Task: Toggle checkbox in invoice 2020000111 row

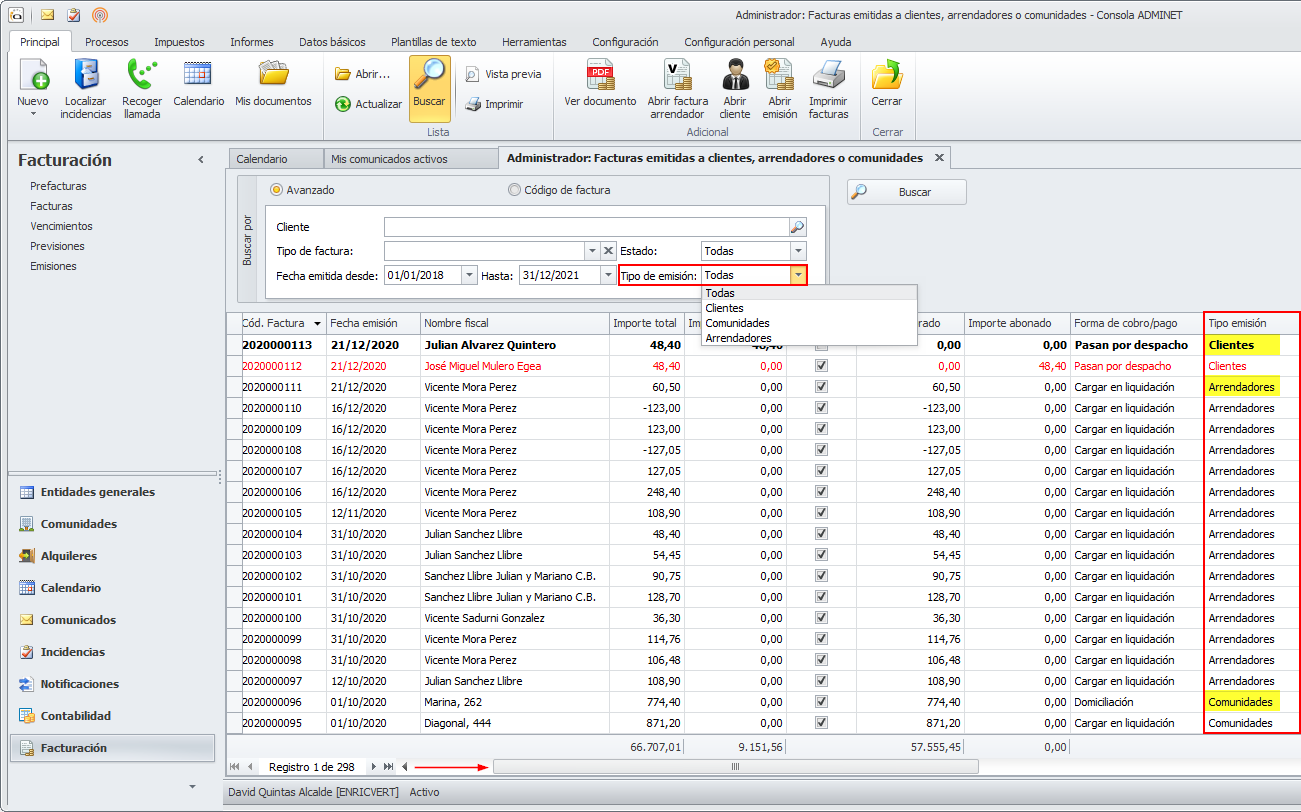Action: tap(821, 387)
